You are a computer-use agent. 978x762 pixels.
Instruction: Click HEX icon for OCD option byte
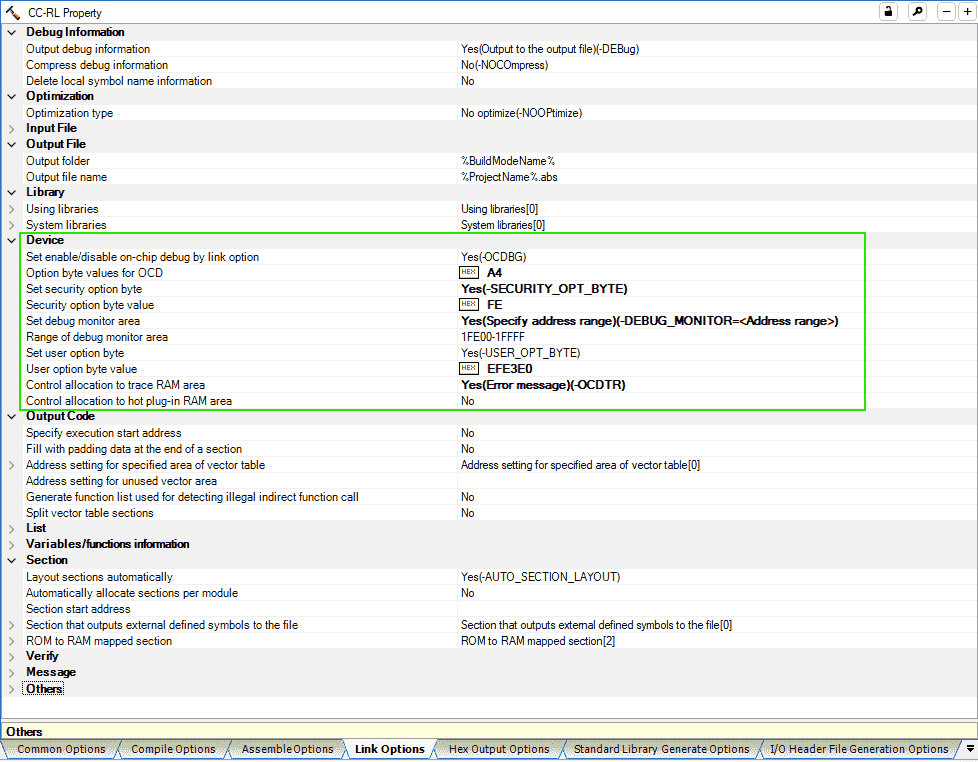coord(469,273)
